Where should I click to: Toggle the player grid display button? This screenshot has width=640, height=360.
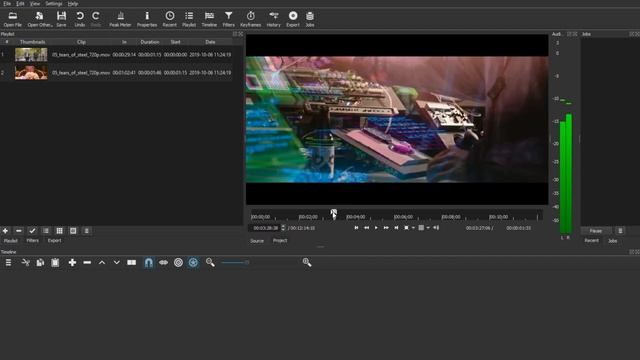(x=421, y=228)
